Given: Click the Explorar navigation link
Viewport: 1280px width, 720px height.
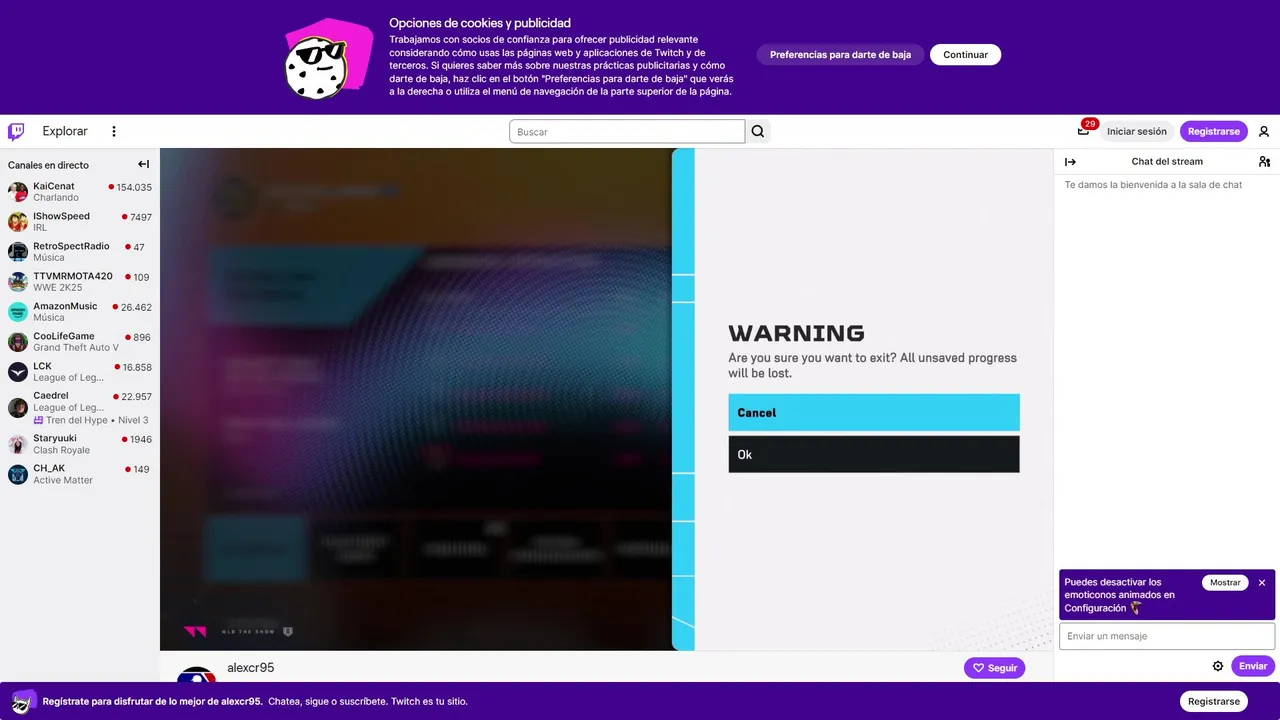Looking at the screenshot, I should pos(65,131).
